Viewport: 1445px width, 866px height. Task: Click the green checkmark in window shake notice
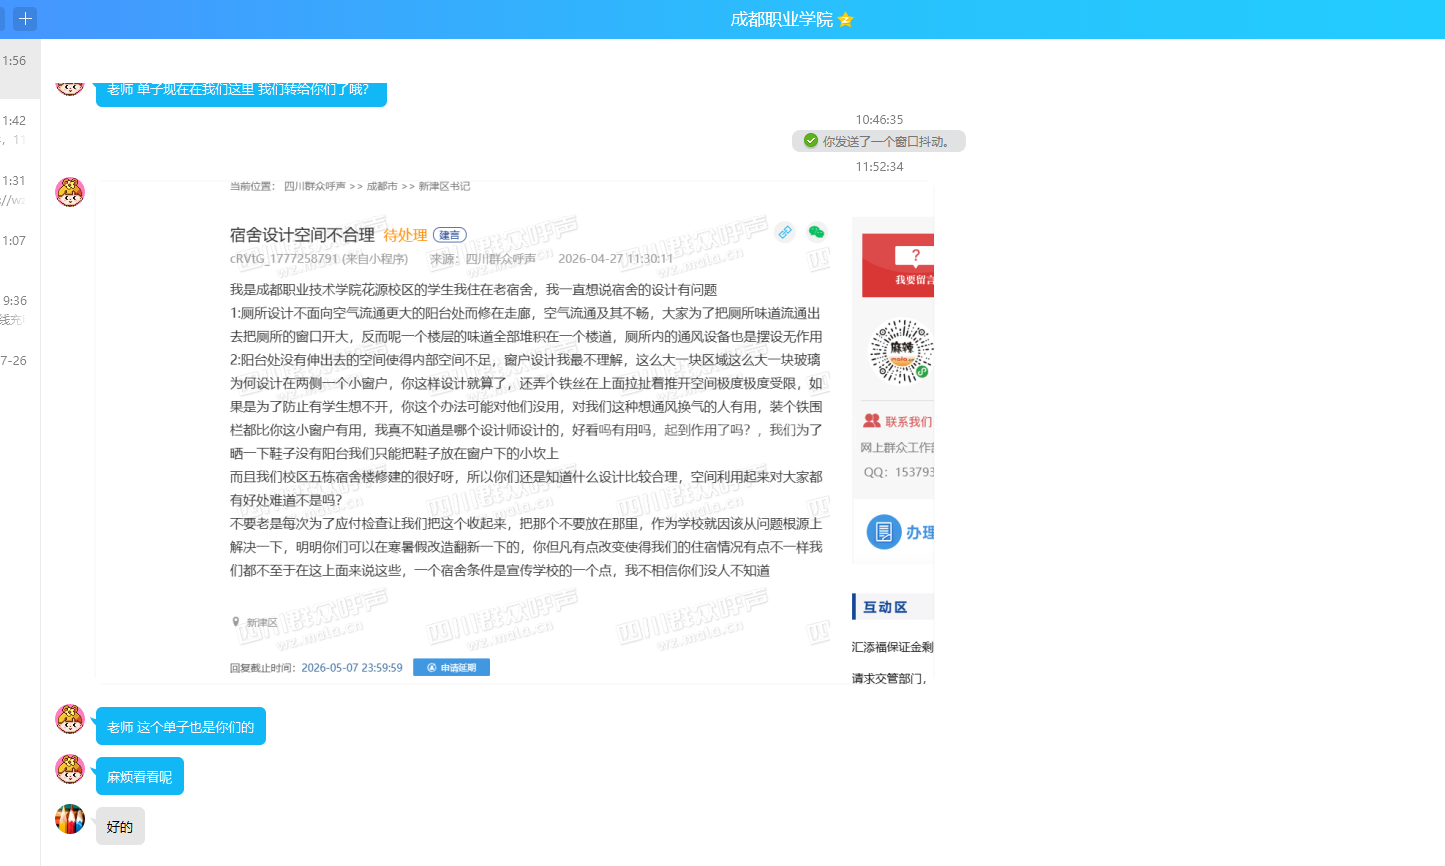click(811, 141)
